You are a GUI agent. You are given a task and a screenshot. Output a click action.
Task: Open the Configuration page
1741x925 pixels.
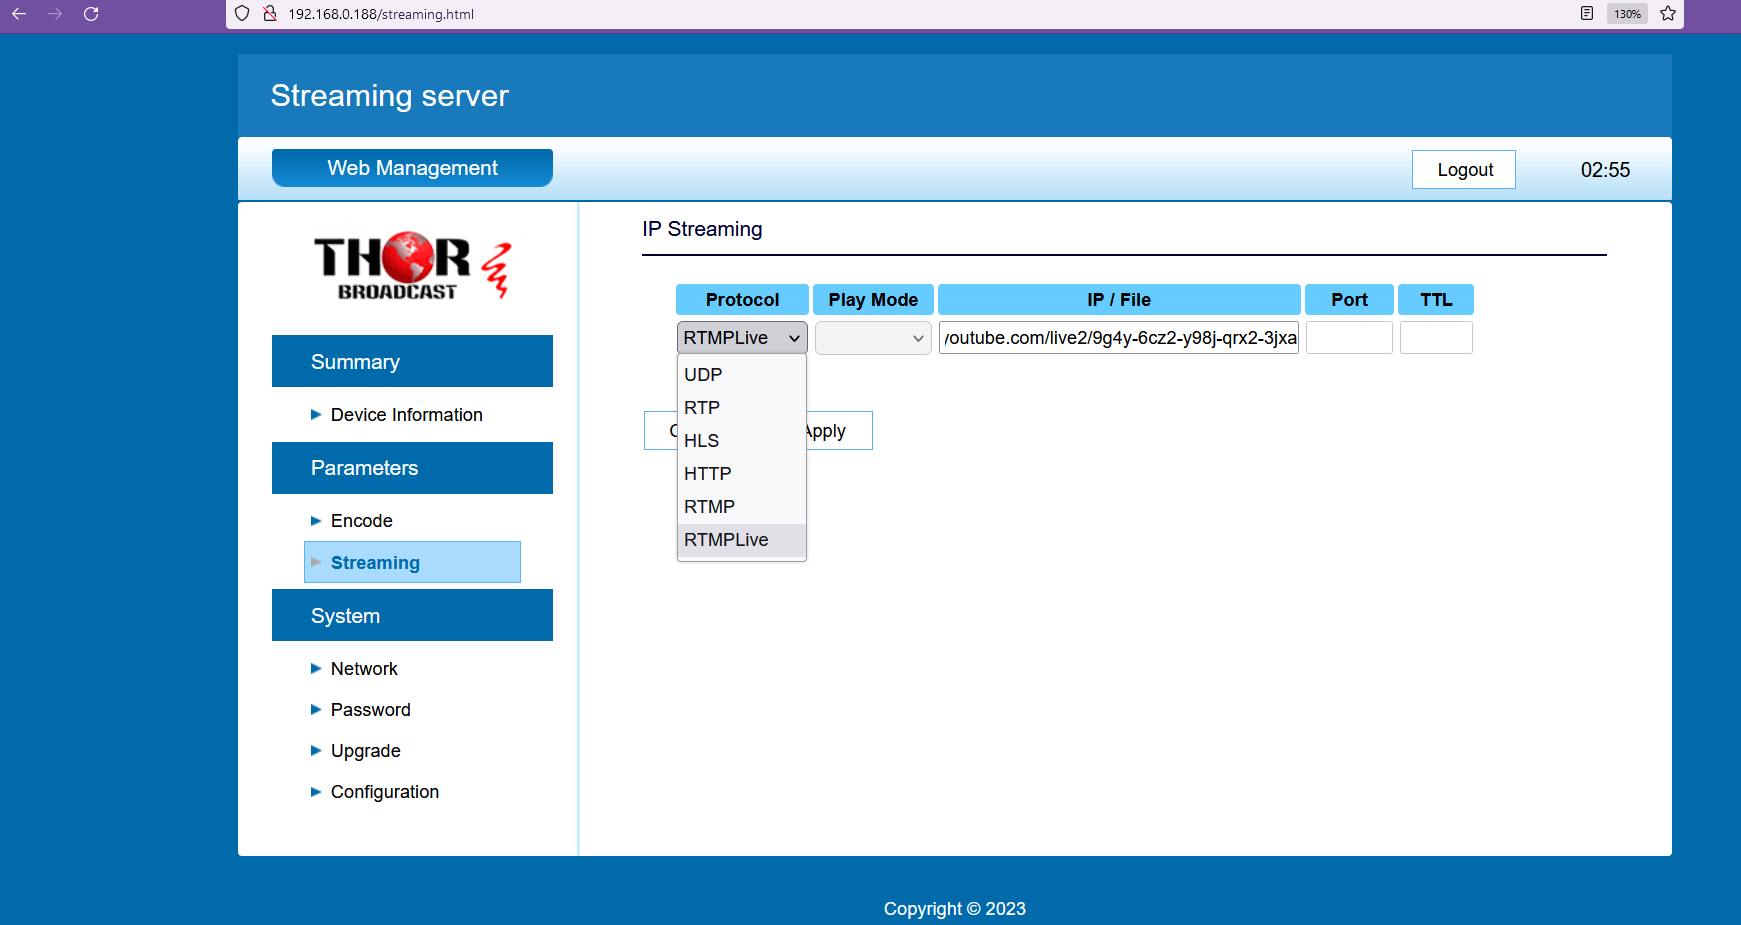(x=384, y=791)
